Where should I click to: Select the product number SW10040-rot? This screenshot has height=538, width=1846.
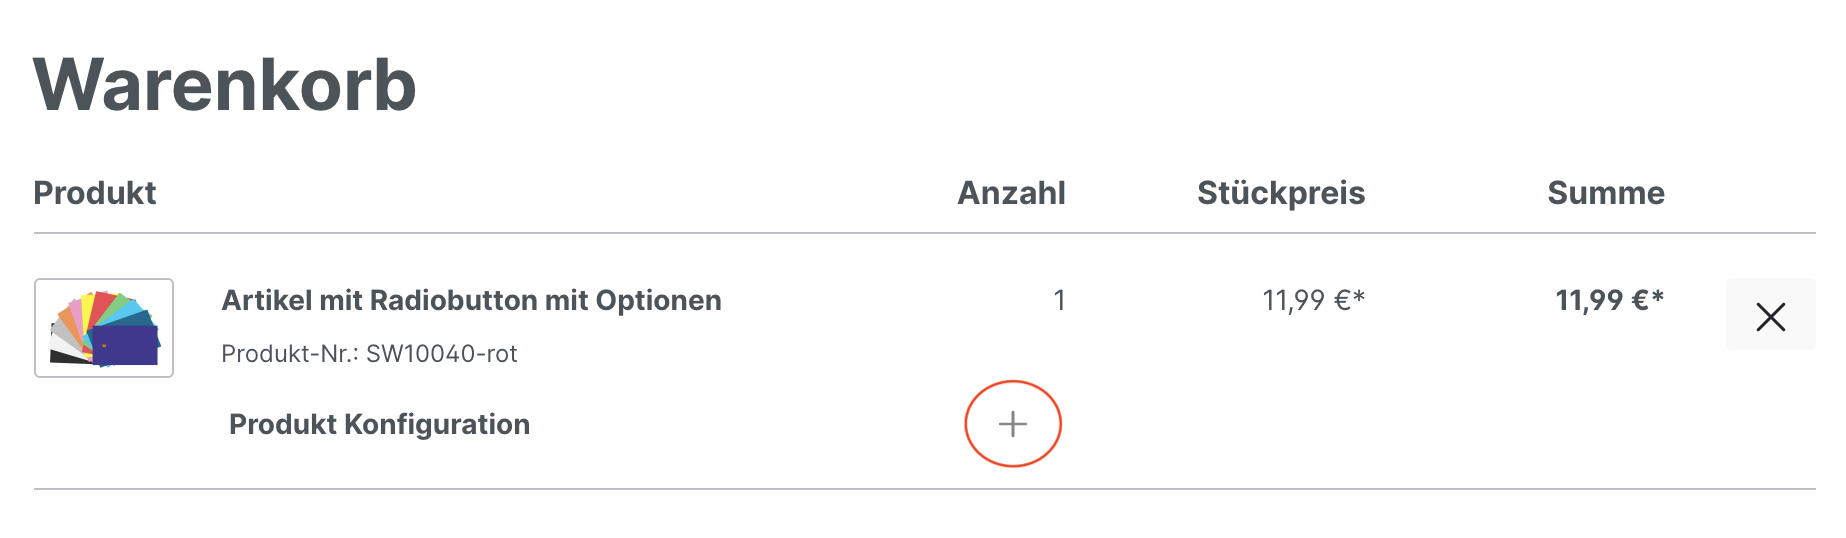[442, 354]
